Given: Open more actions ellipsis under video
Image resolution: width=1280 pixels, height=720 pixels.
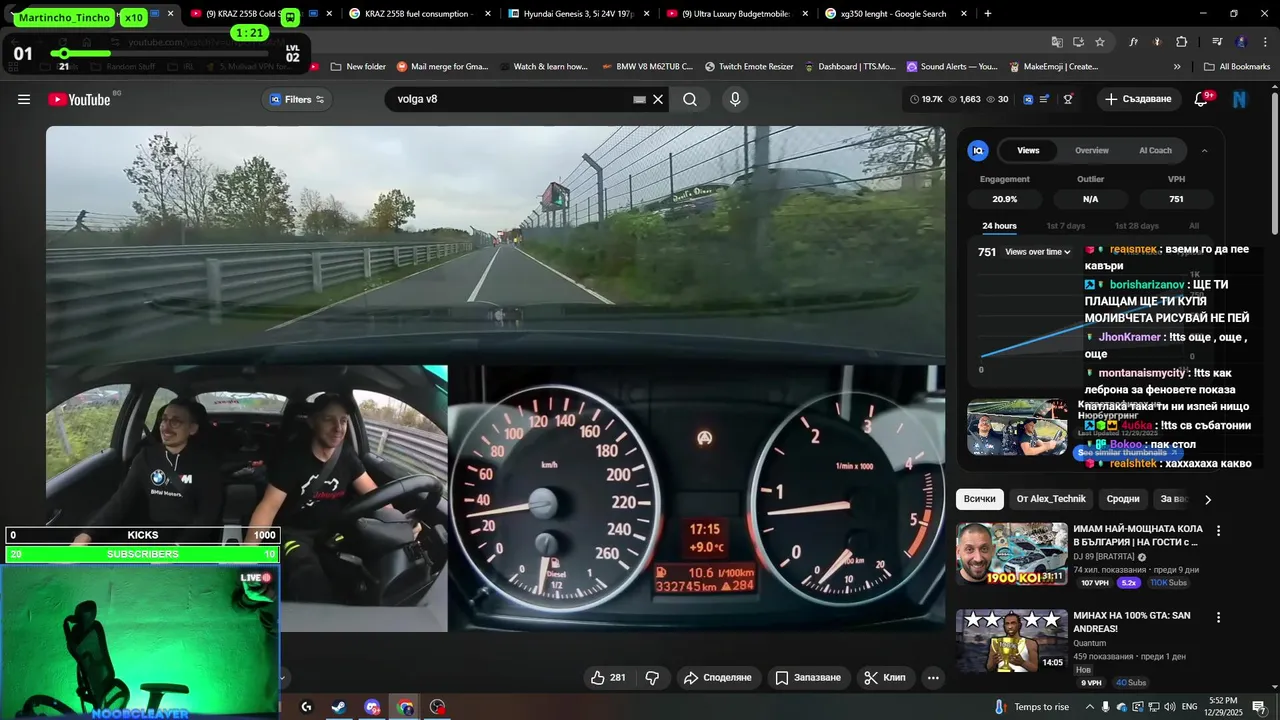Looking at the screenshot, I should click(x=933, y=677).
